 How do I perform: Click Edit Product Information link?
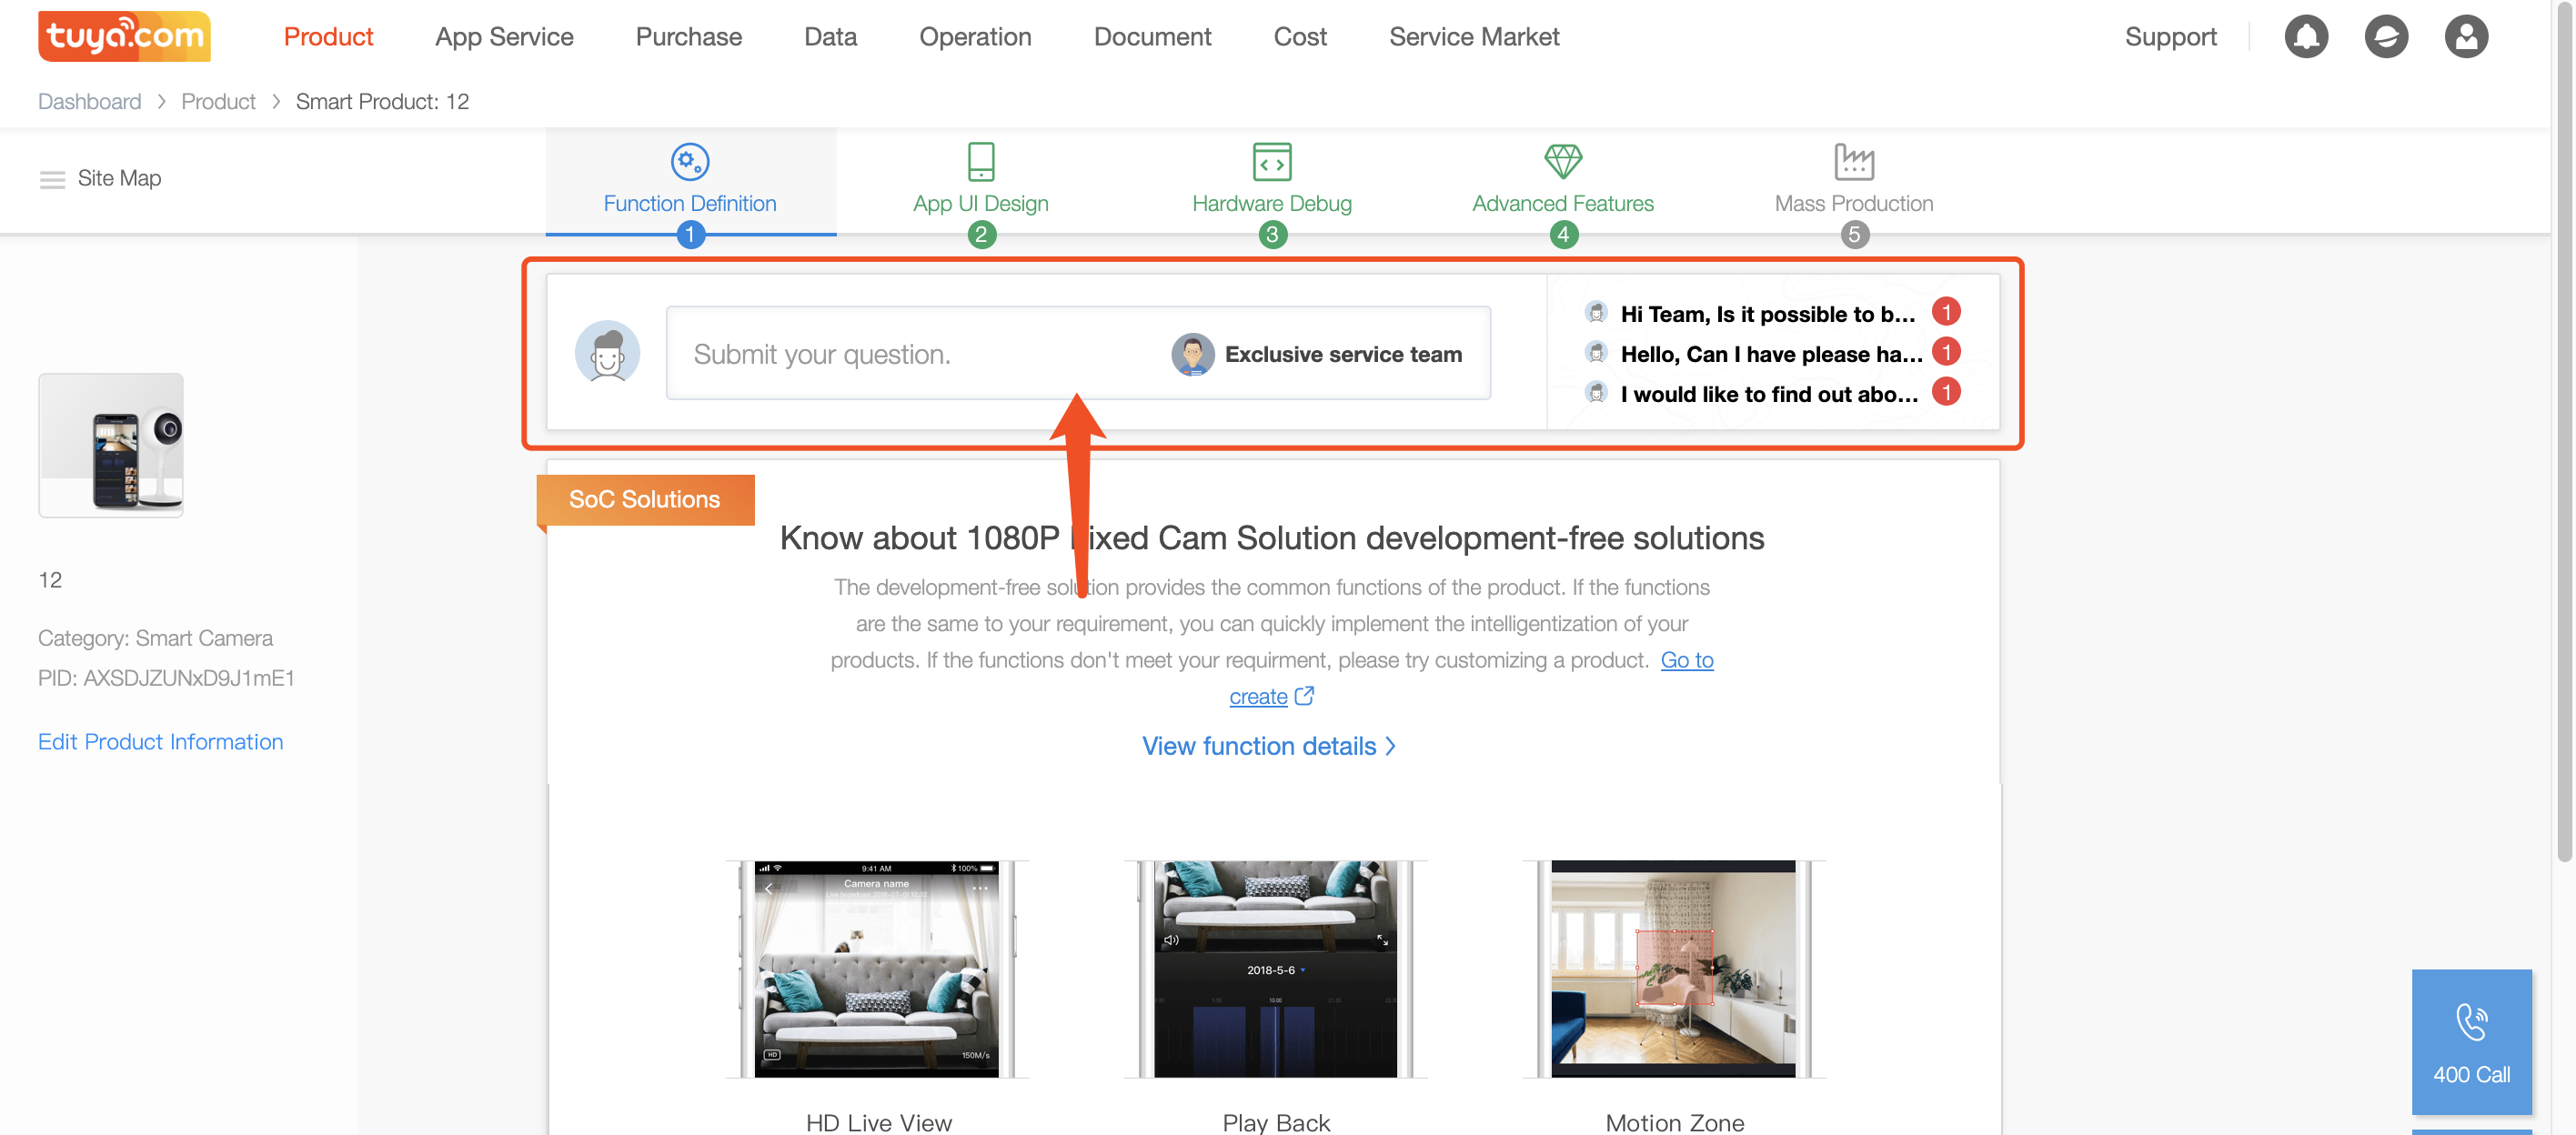coord(161,741)
